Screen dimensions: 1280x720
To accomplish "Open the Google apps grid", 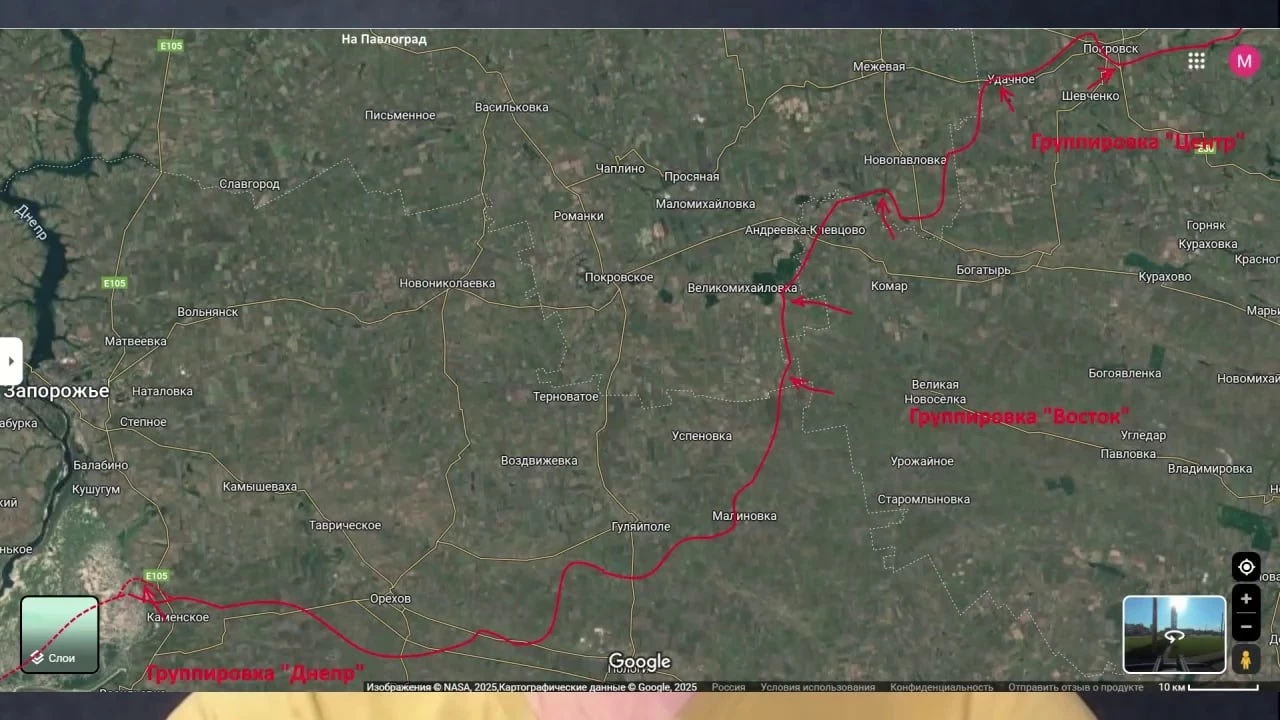I will tap(1196, 61).
